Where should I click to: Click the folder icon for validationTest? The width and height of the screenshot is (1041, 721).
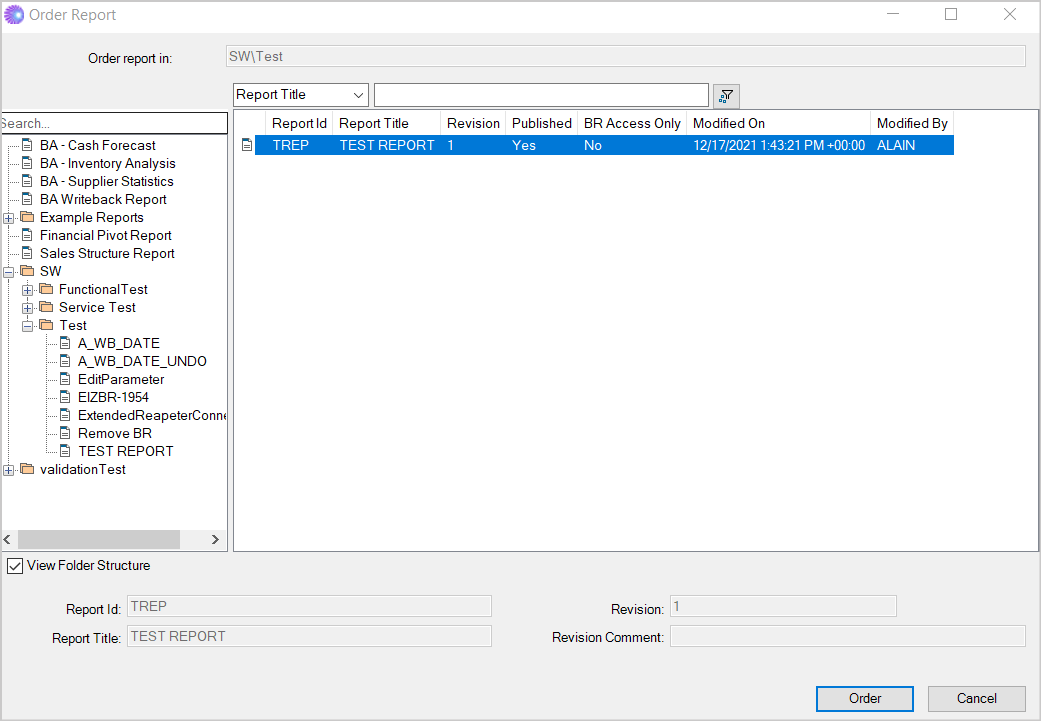(27, 470)
